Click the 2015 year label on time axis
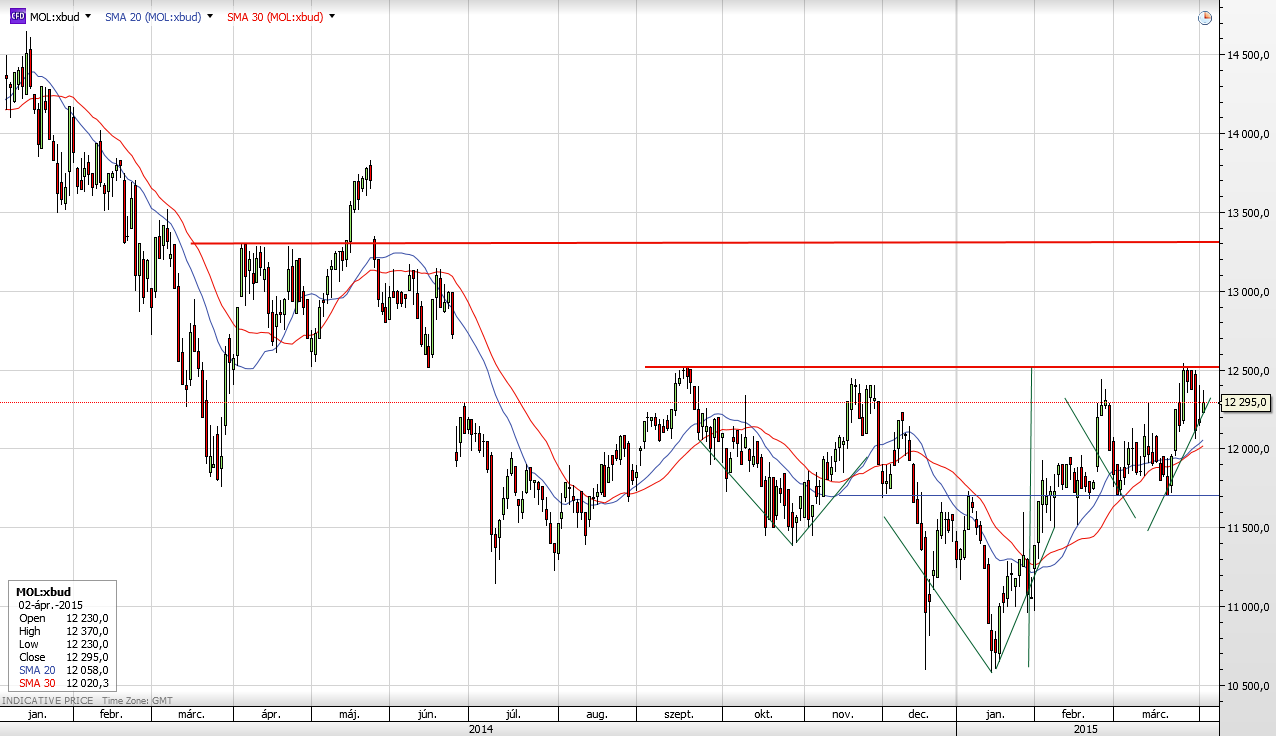Viewport: 1276px width, 736px height. [1086, 729]
